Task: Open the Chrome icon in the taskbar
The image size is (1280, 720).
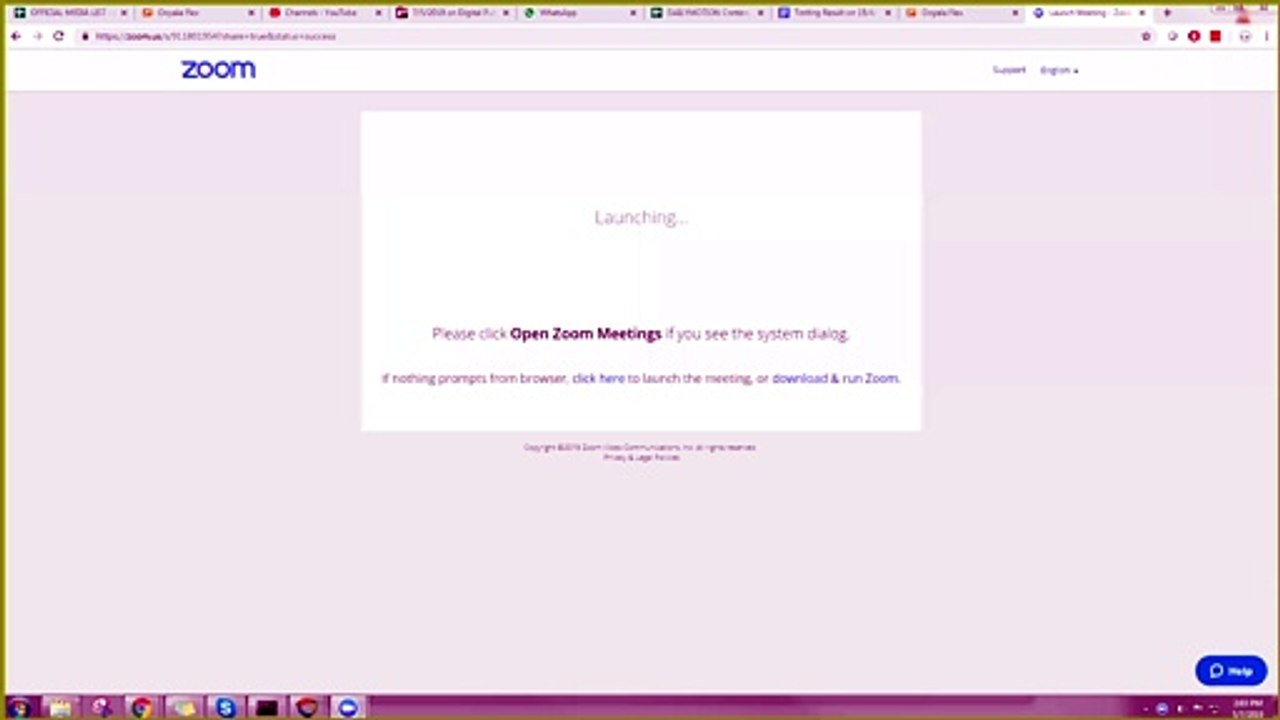Action: point(142,708)
